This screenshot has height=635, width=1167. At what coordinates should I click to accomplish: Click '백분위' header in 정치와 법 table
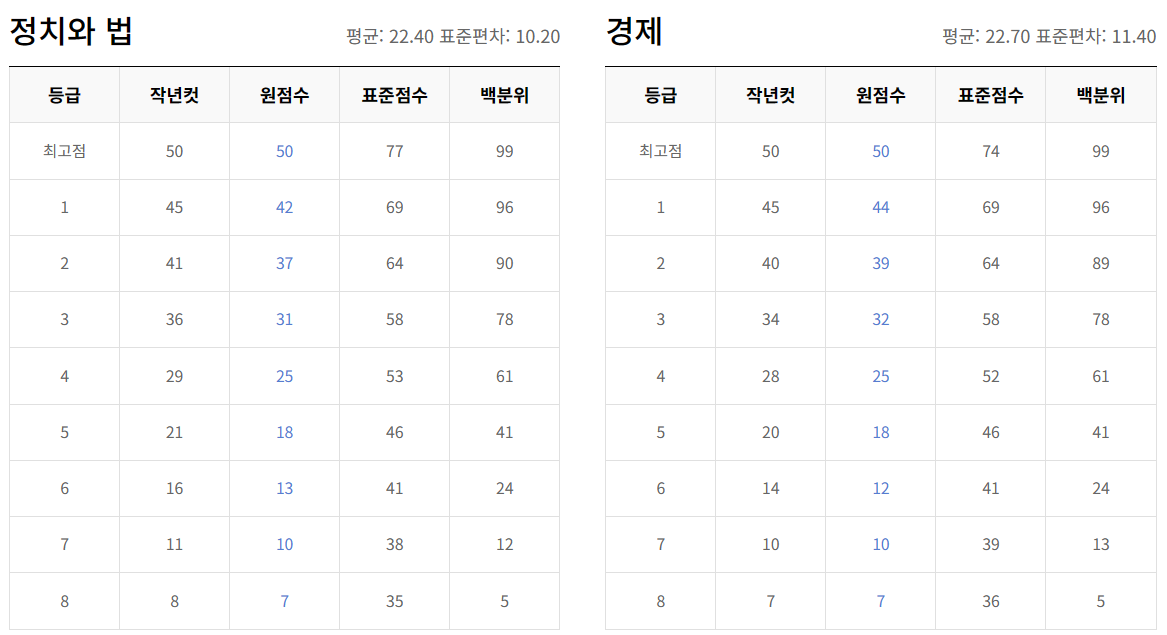click(x=505, y=95)
